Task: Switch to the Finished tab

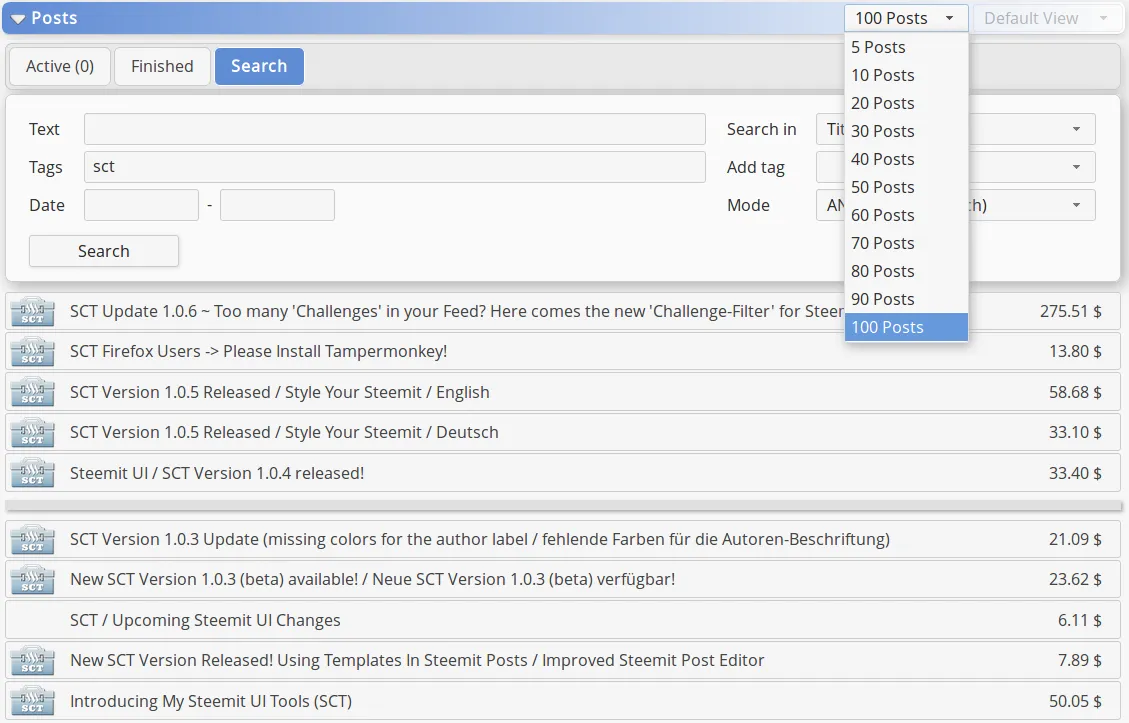Action: coord(162,66)
